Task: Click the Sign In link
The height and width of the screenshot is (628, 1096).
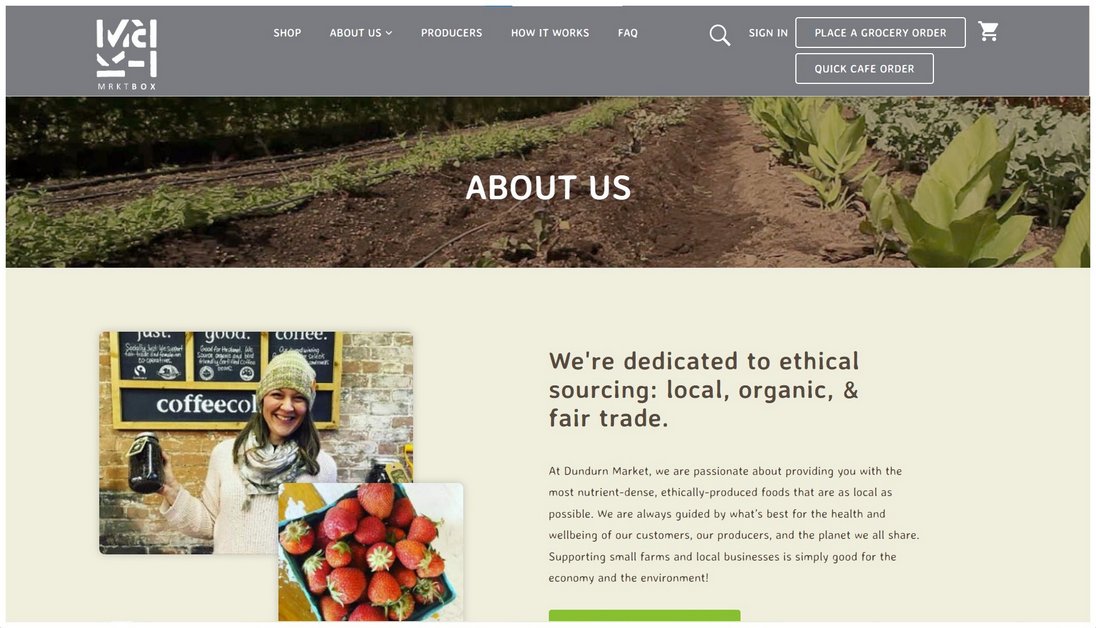Action: (x=768, y=33)
